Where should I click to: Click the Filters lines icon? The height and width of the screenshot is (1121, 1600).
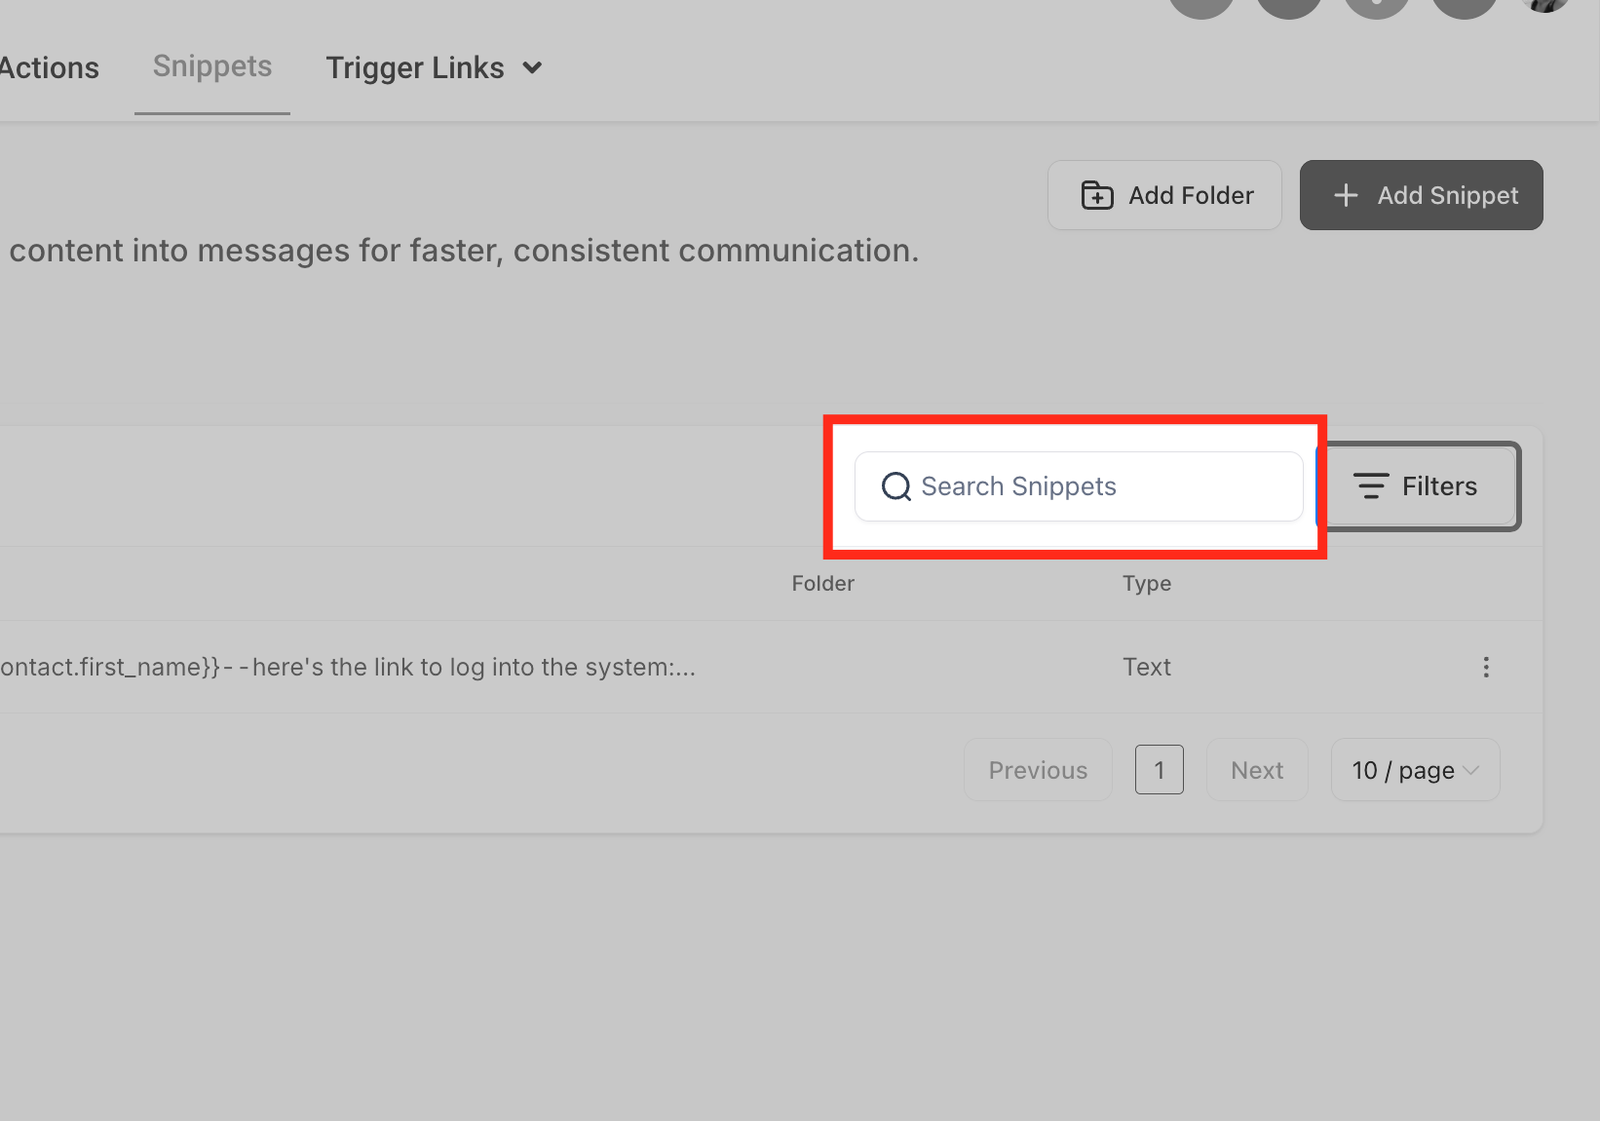[x=1370, y=486]
